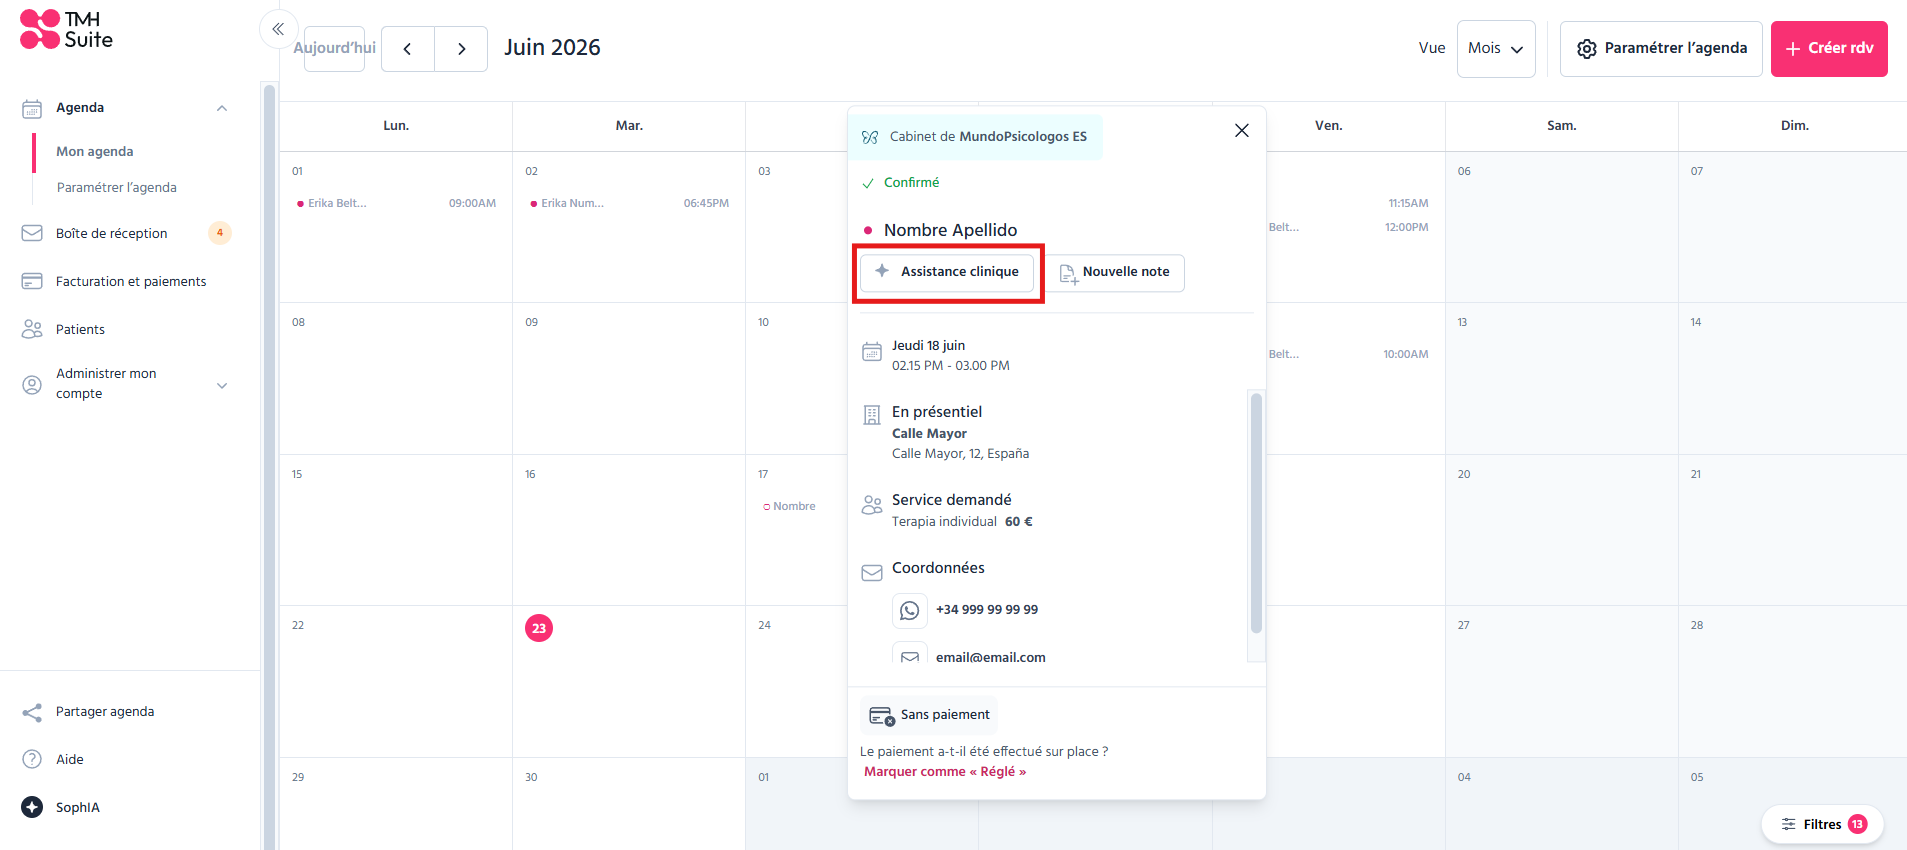Click the Marquer comme « Réglé » link
Image resolution: width=1907 pixels, height=850 pixels.
(x=945, y=772)
